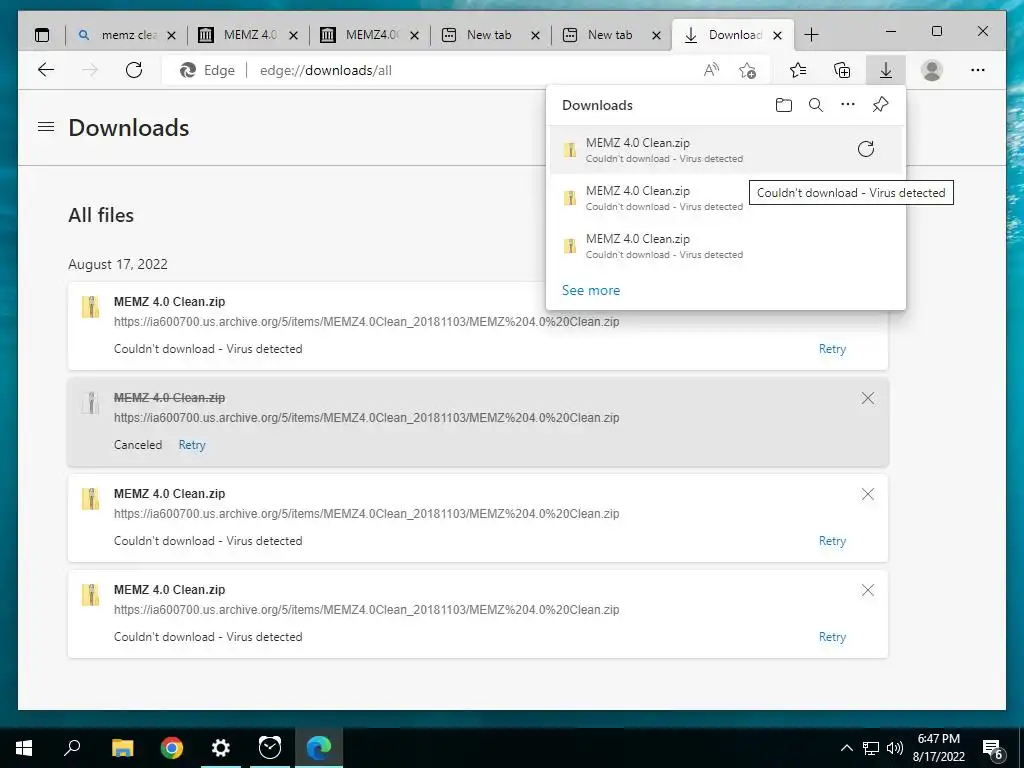Switch to the MEMZ4.0 second archive tab

(369, 35)
